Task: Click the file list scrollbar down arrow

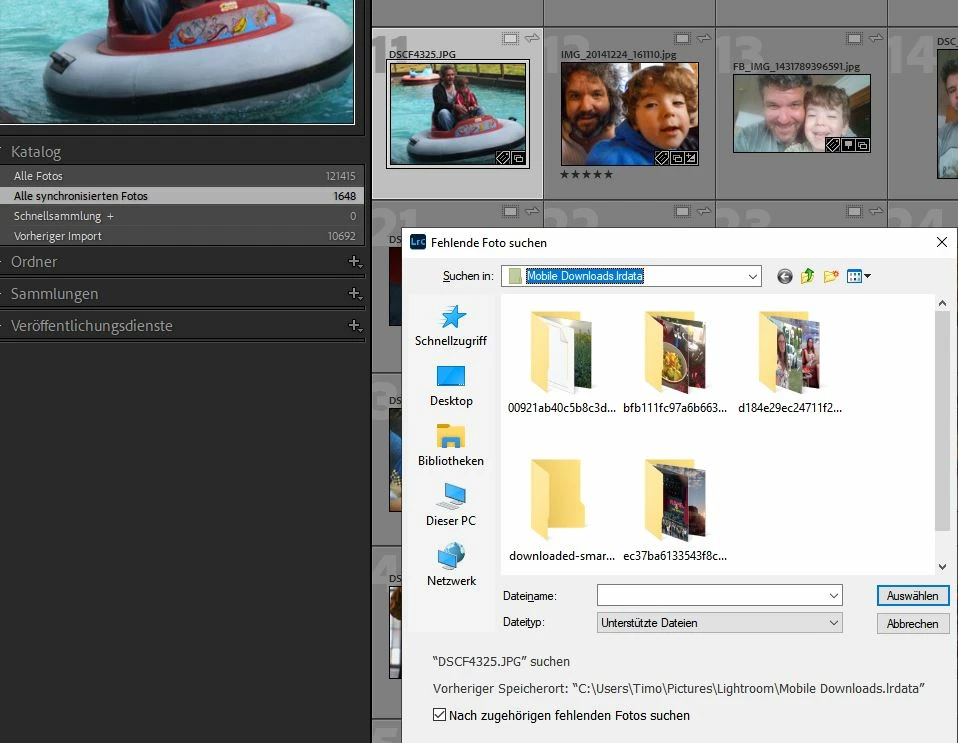Action: (x=942, y=567)
